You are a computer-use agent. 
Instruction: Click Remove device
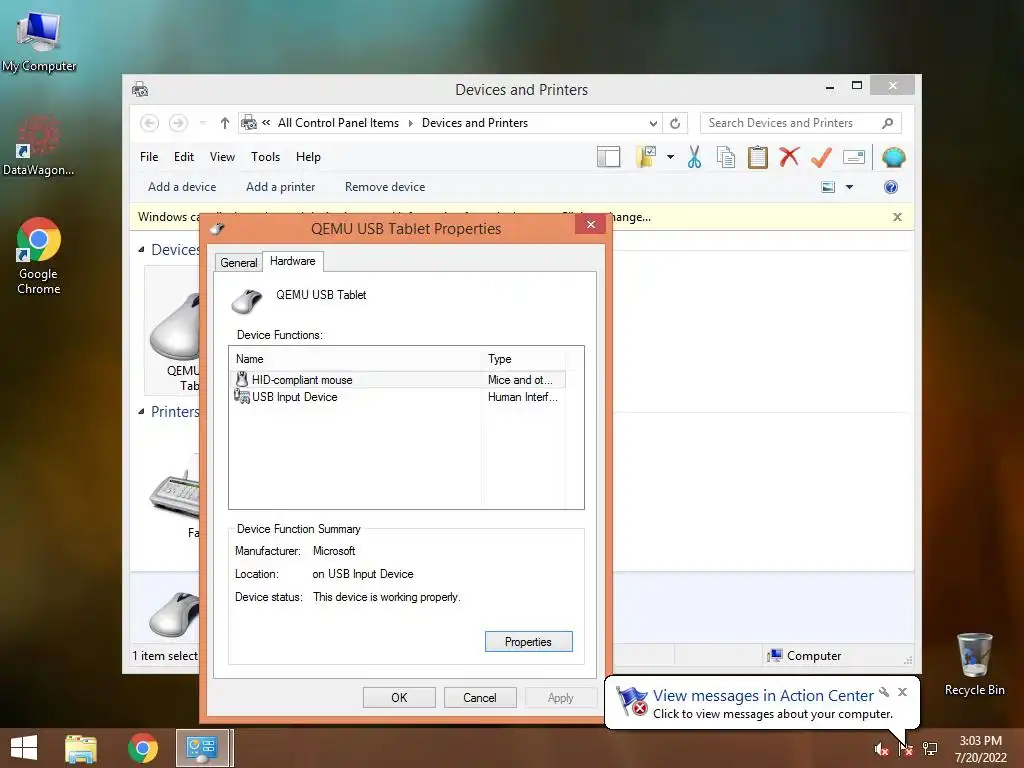click(385, 187)
